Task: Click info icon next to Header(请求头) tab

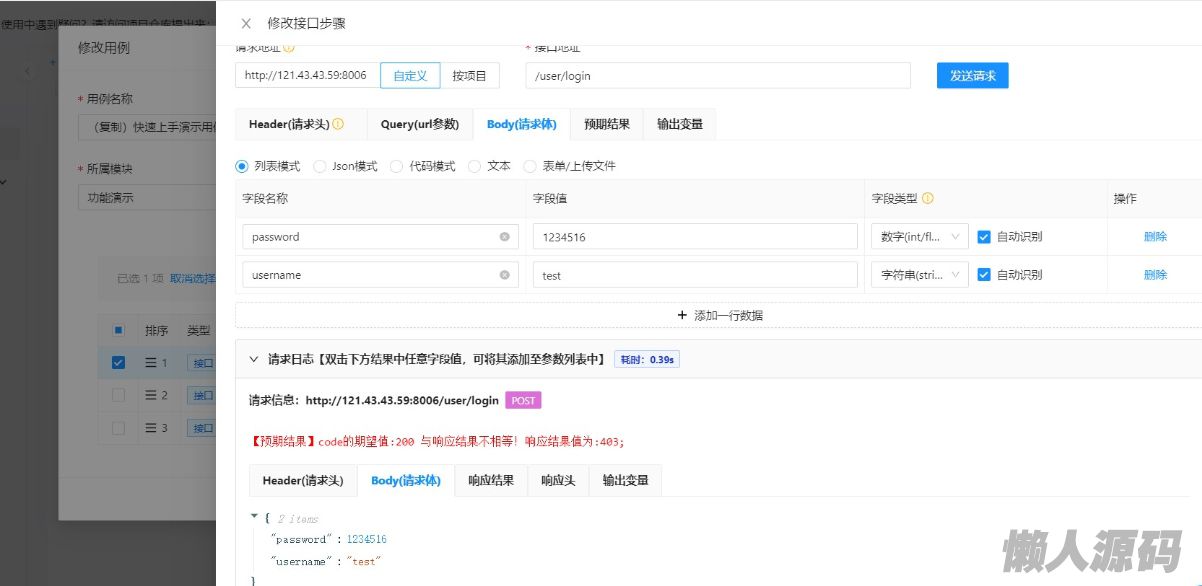Action: pyautogui.click(x=338, y=124)
